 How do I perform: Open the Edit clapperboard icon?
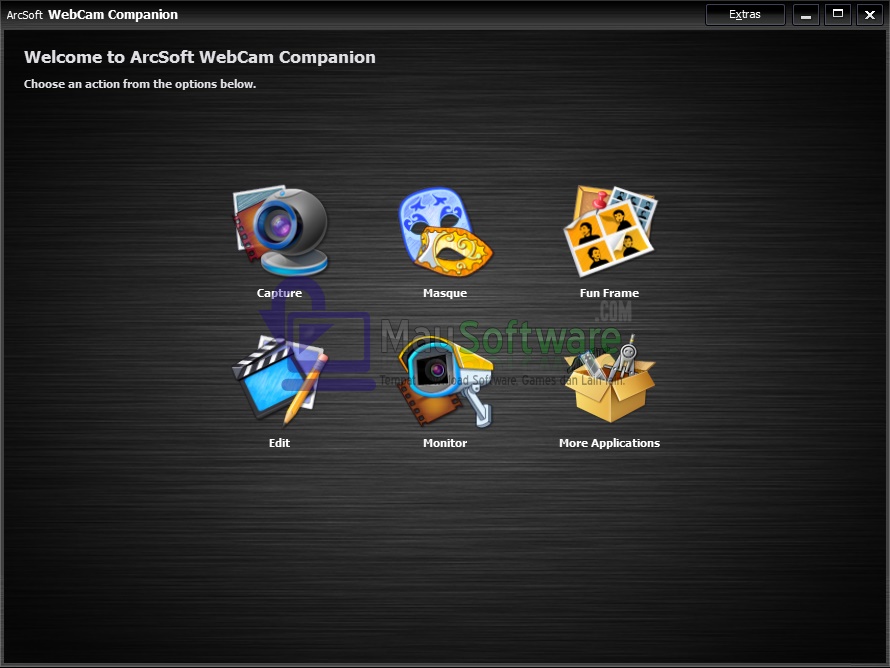280,380
